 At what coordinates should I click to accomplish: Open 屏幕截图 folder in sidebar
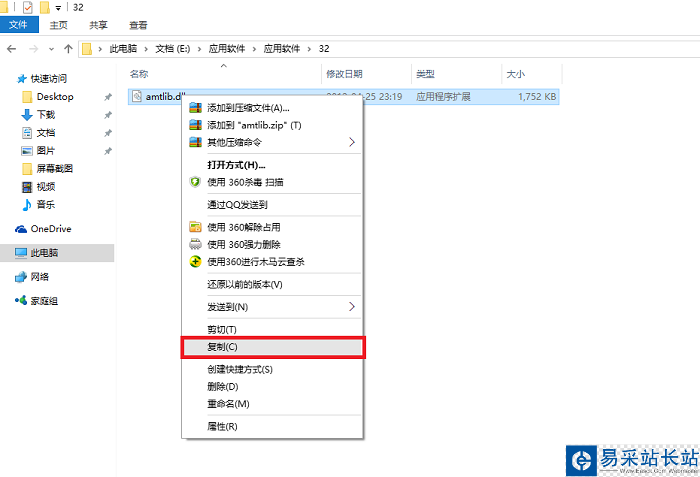tap(54, 168)
